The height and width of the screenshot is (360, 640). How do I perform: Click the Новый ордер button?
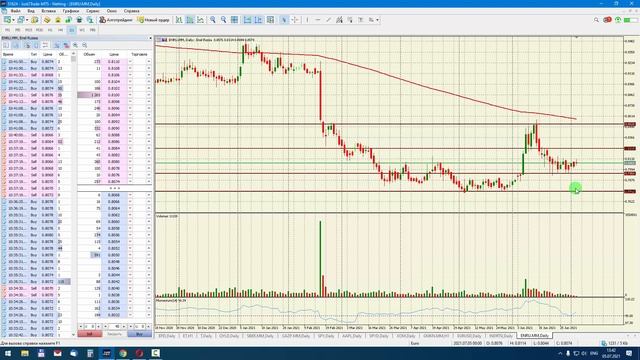154,20
